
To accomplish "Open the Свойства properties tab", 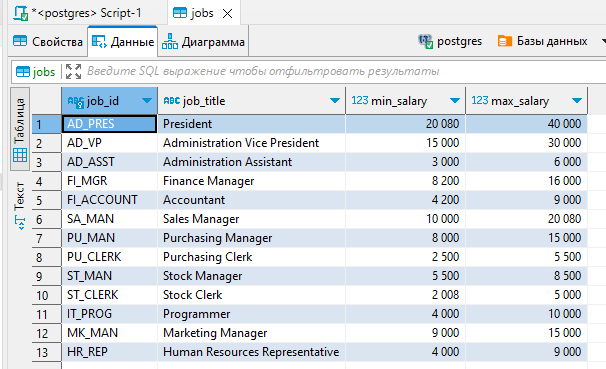I will [x=48, y=41].
